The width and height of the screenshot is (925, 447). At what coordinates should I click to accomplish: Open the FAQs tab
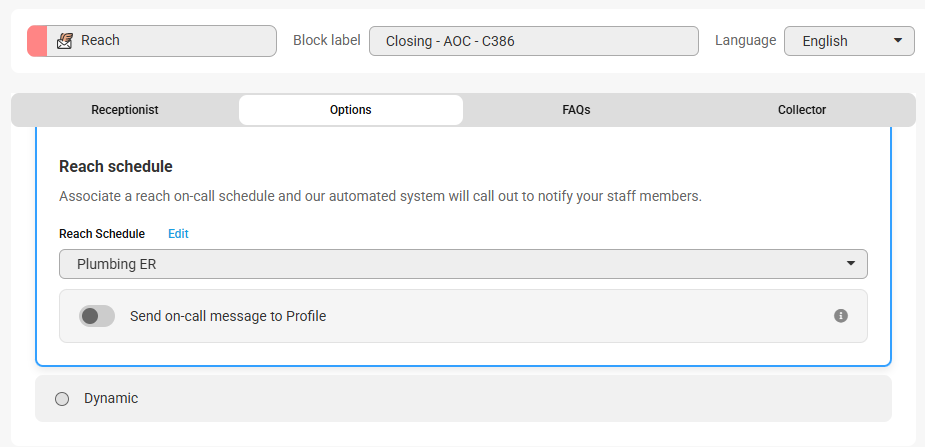tap(576, 110)
